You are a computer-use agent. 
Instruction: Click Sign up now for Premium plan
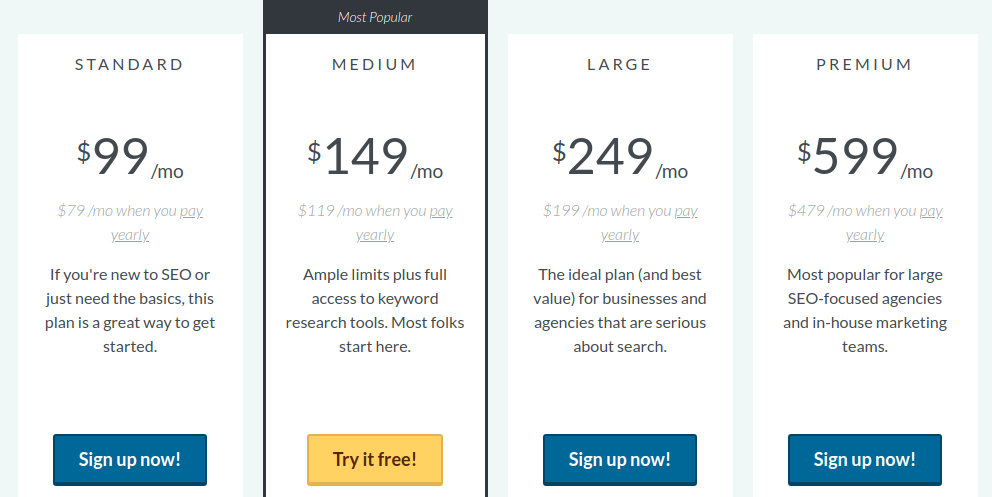[x=864, y=460]
